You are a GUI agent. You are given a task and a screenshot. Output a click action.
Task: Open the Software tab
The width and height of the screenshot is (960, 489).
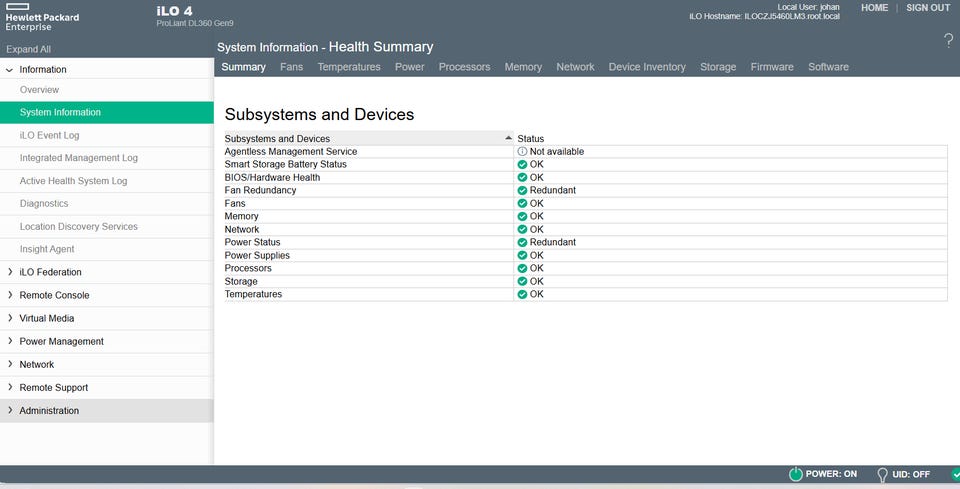tap(828, 67)
